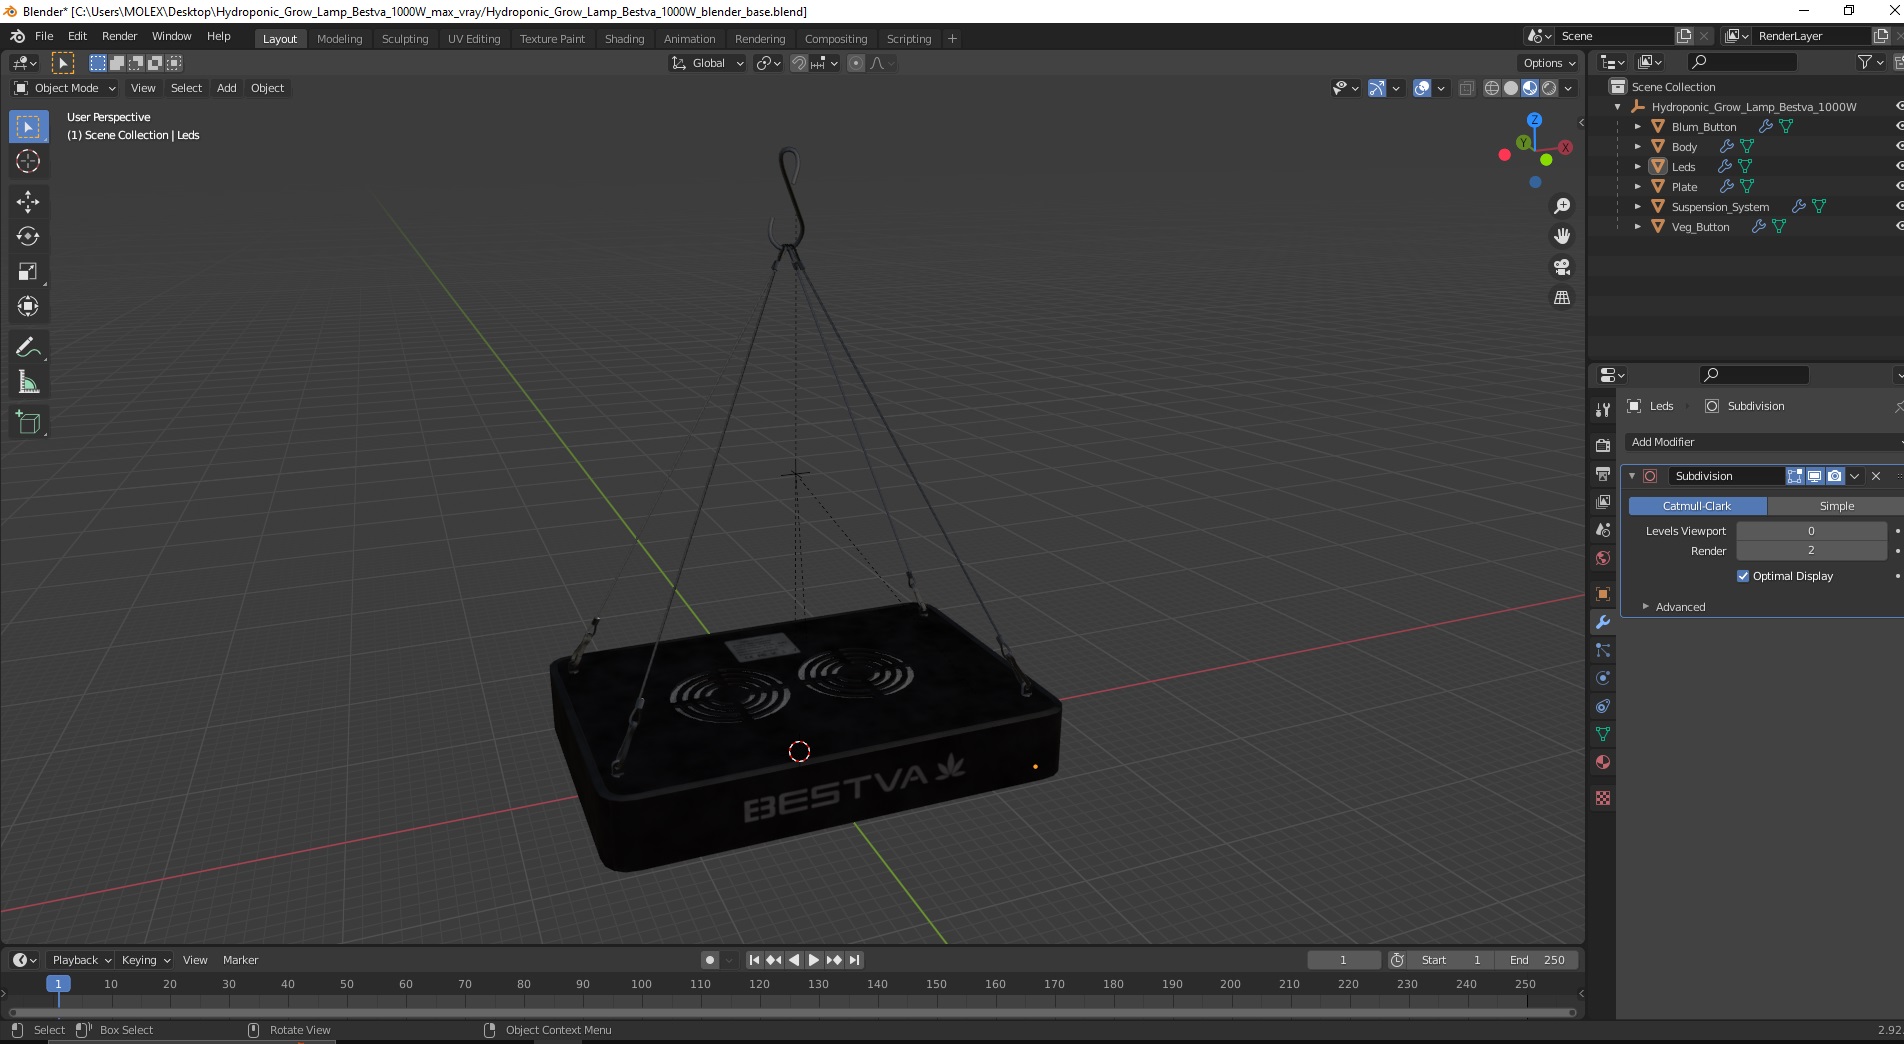The width and height of the screenshot is (1904, 1044).
Task: Collapse the Hydroponic_Grow_Lamp_Bestva_1000W collection
Action: [x=1618, y=107]
